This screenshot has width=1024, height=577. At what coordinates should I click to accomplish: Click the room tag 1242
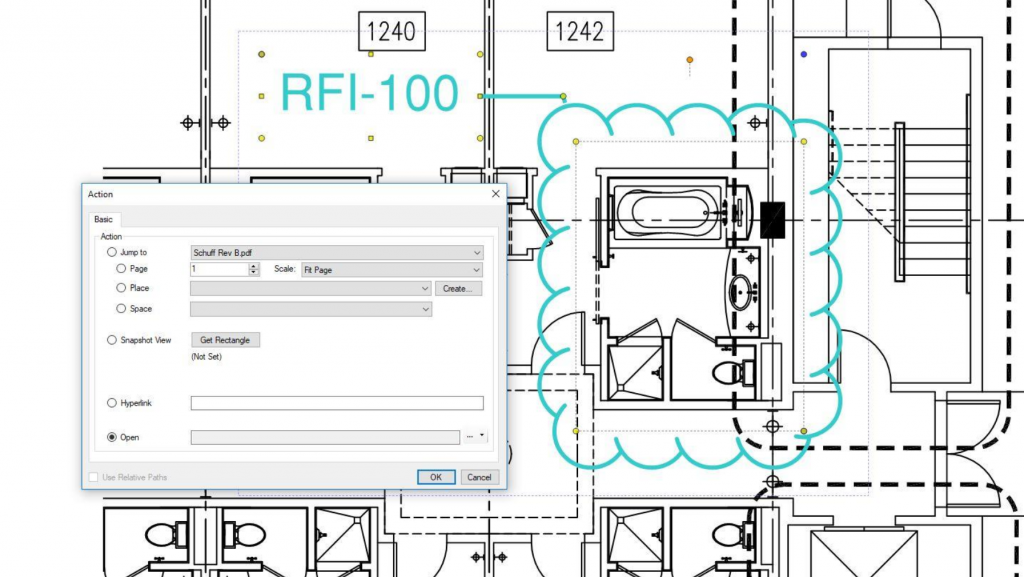click(580, 31)
